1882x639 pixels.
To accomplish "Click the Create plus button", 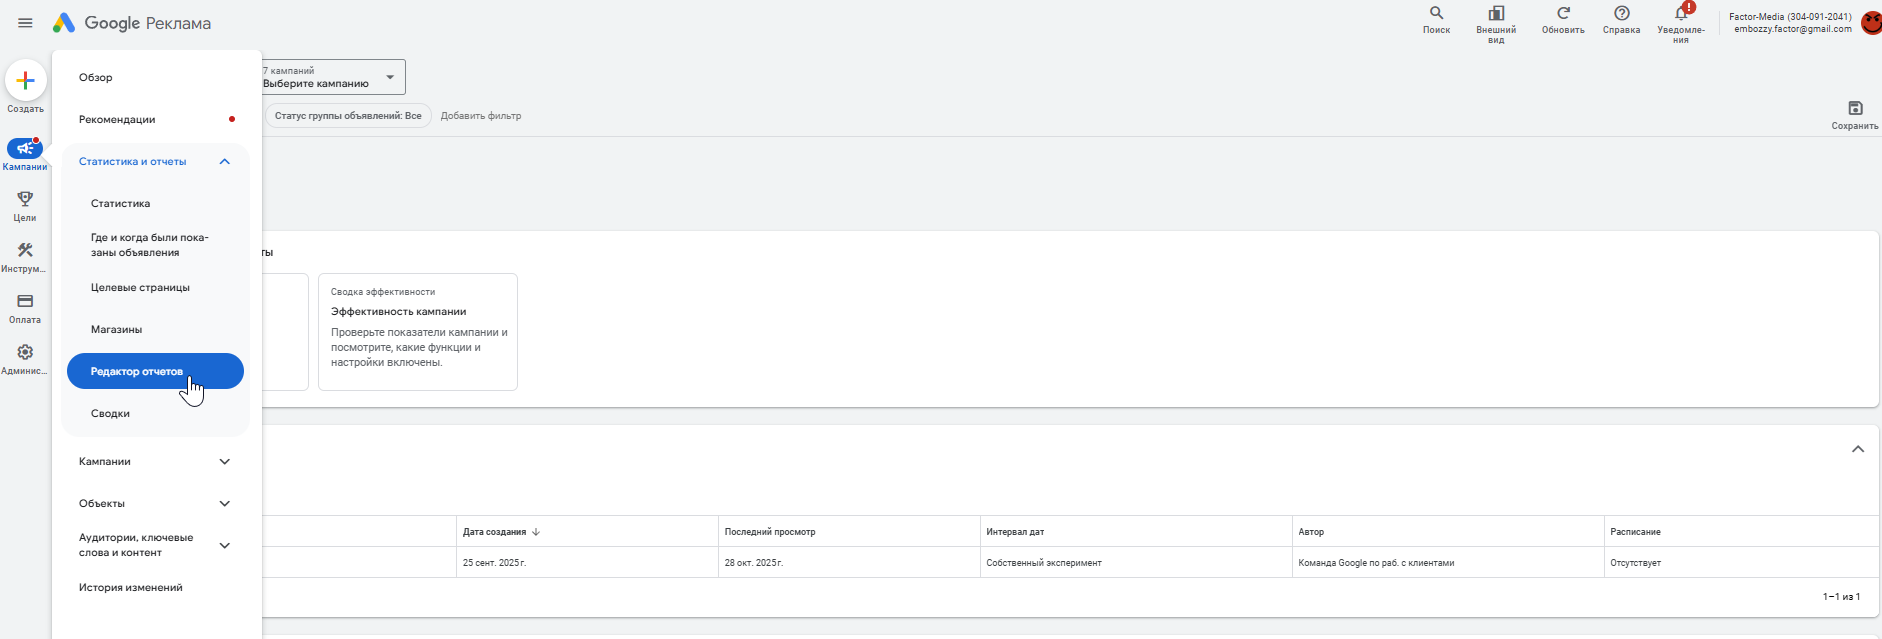I will click(26, 81).
